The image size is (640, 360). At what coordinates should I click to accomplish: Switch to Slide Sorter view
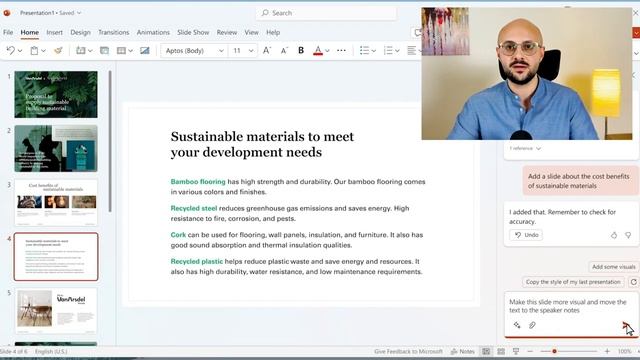click(x=501, y=351)
